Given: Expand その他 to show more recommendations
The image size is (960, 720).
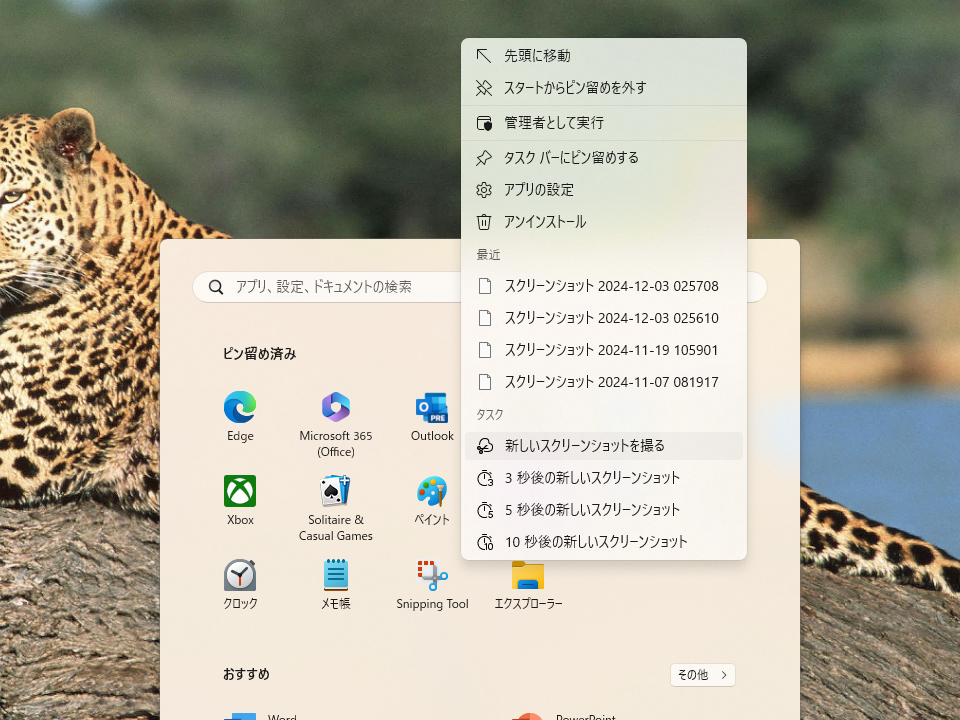Looking at the screenshot, I should pyautogui.click(x=702, y=675).
